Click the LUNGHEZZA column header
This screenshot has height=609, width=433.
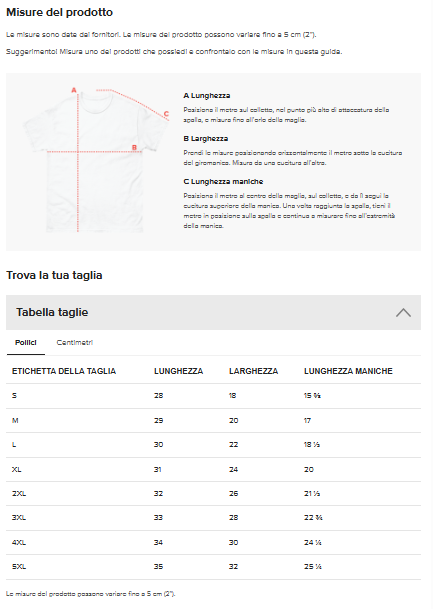(x=178, y=371)
